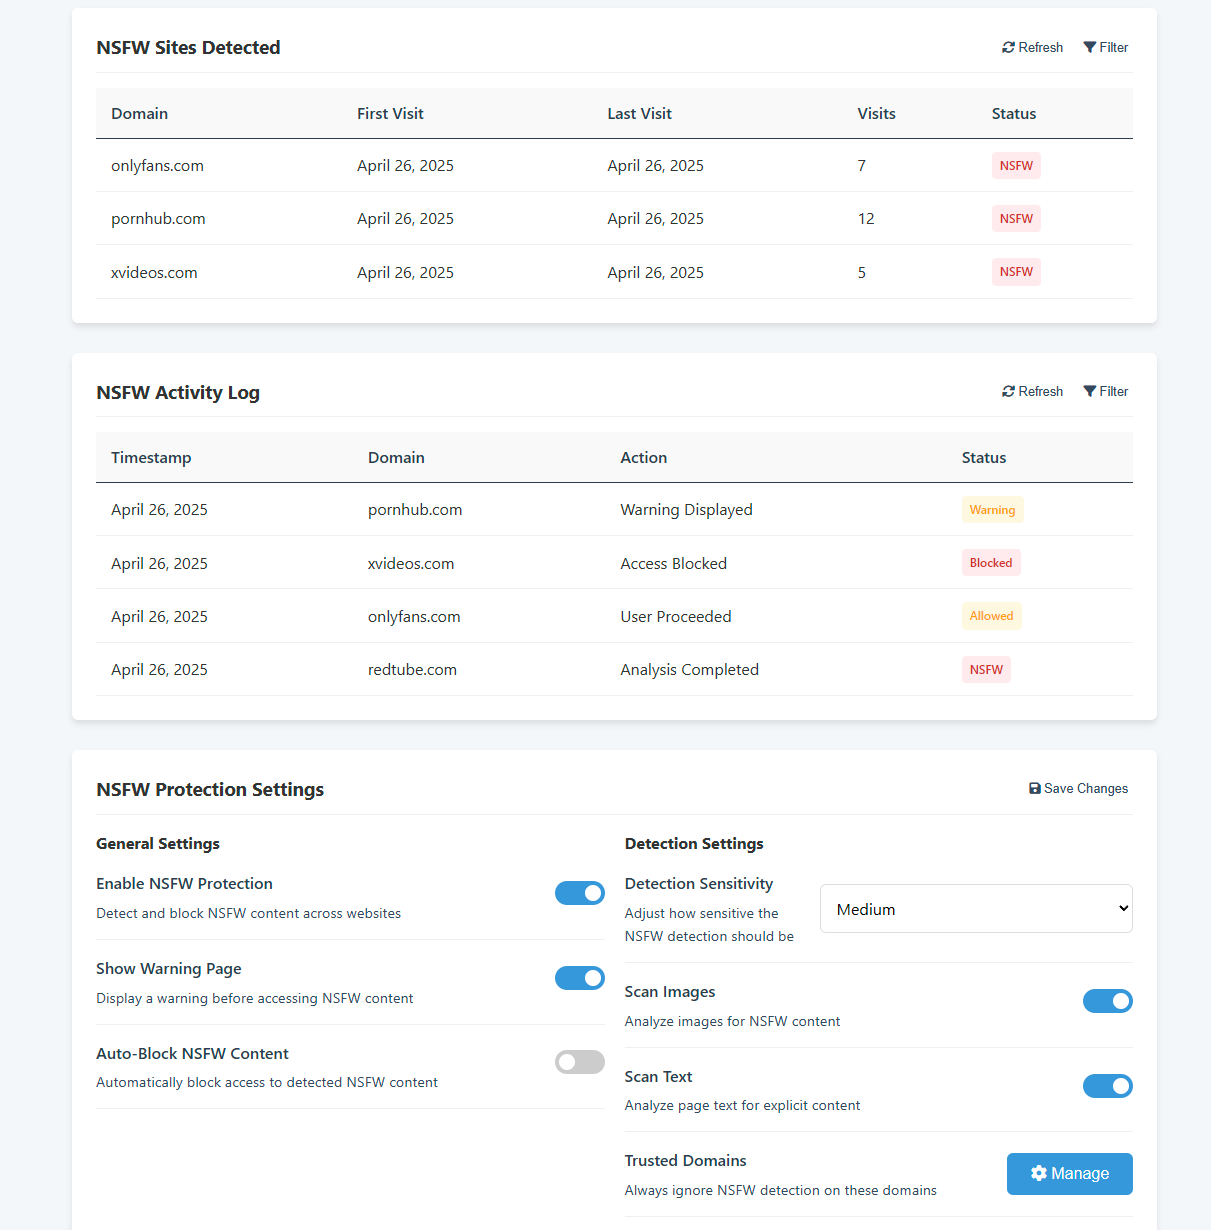Select redtube.com in Activity Log
This screenshot has width=1211, height=1230.
tap(412, 670)
